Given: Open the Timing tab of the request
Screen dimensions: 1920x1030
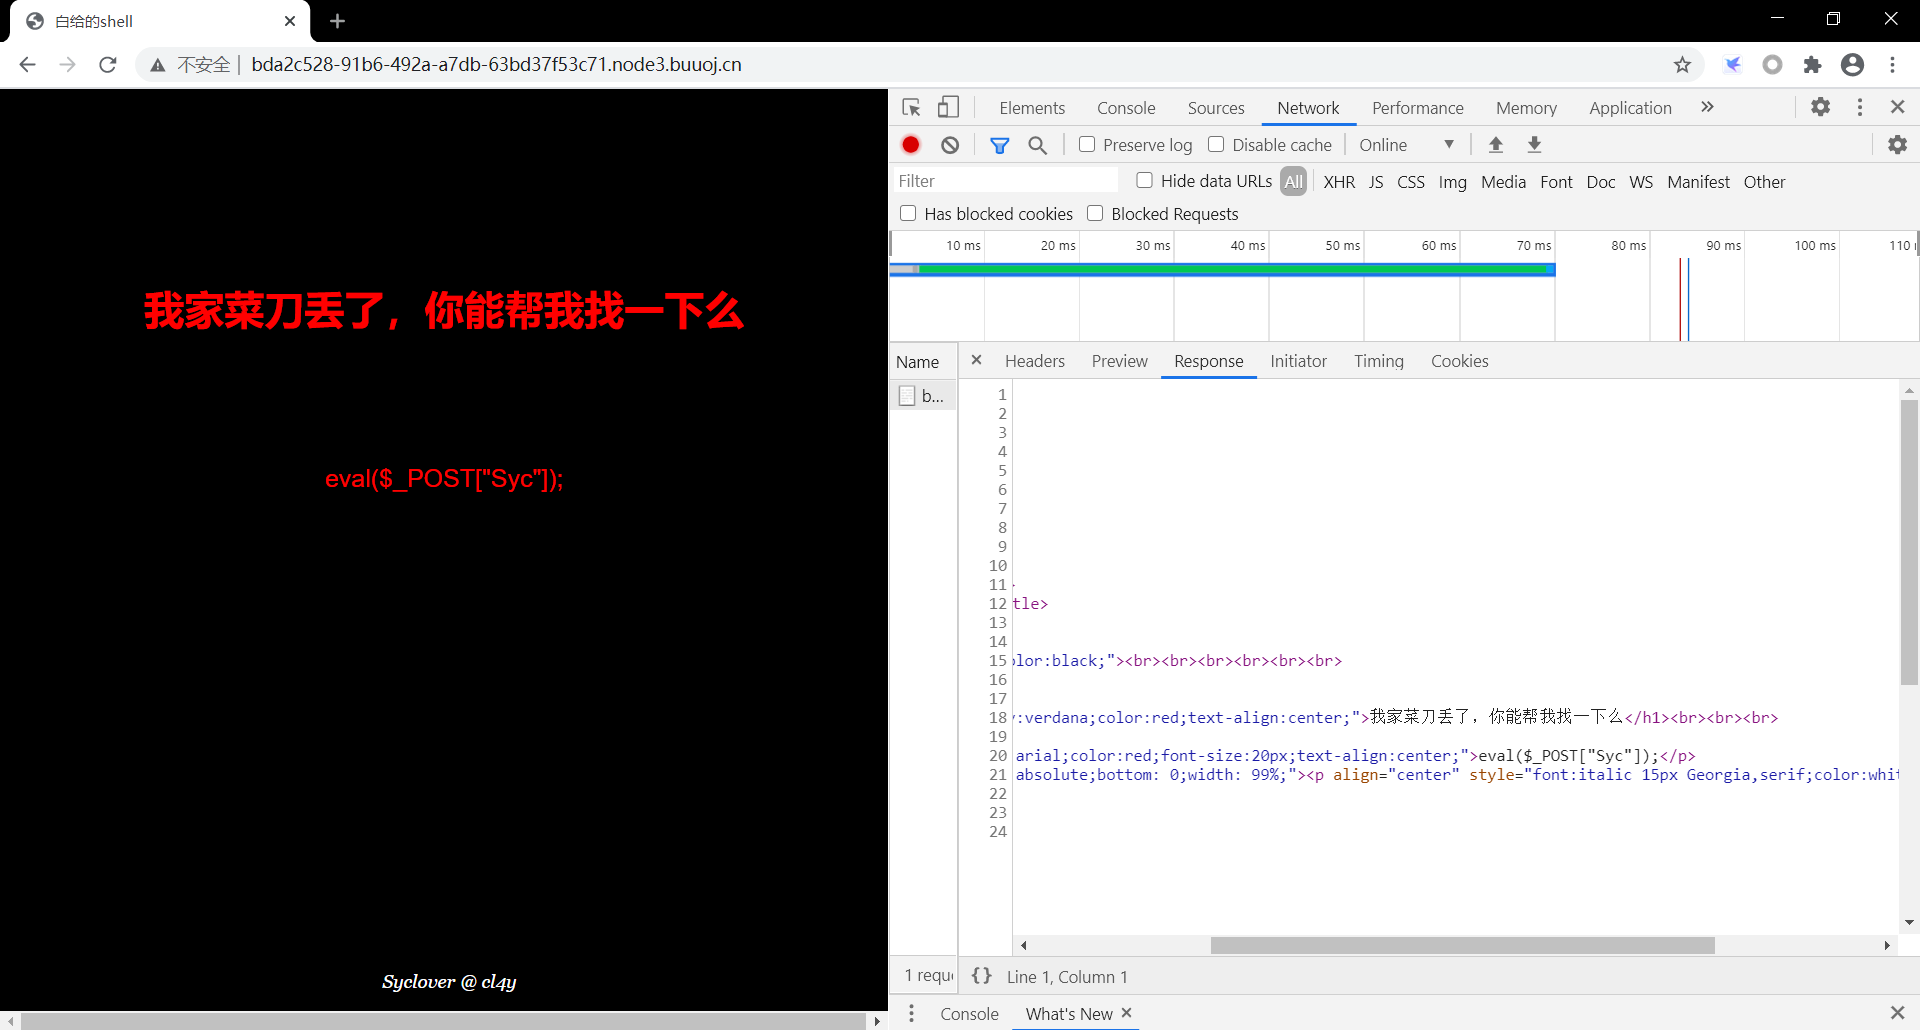Looking at the screenshot, I should click(1379, 361).
